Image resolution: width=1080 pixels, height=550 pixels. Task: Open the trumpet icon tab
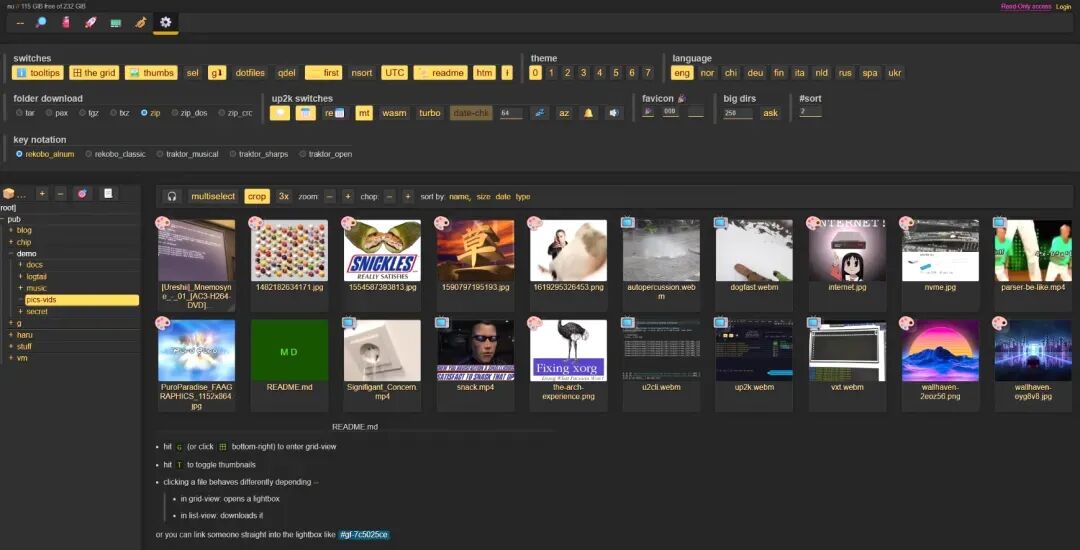click(x=141, y=23)
